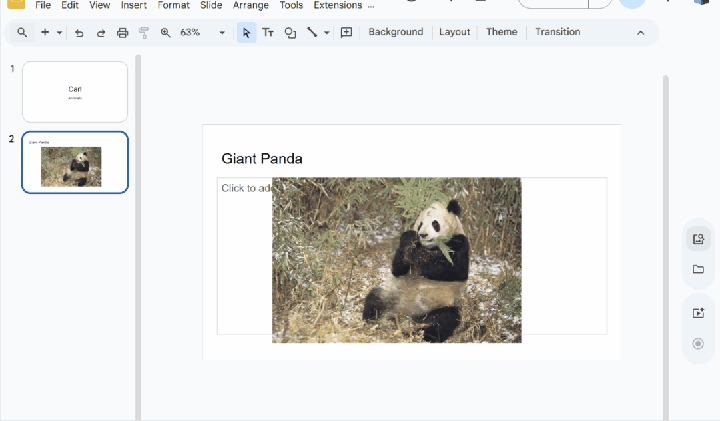The height and width of the screenshot is (421, 720).
Task: Open the line type dropdown arrow
Action: tap(326, 33)
